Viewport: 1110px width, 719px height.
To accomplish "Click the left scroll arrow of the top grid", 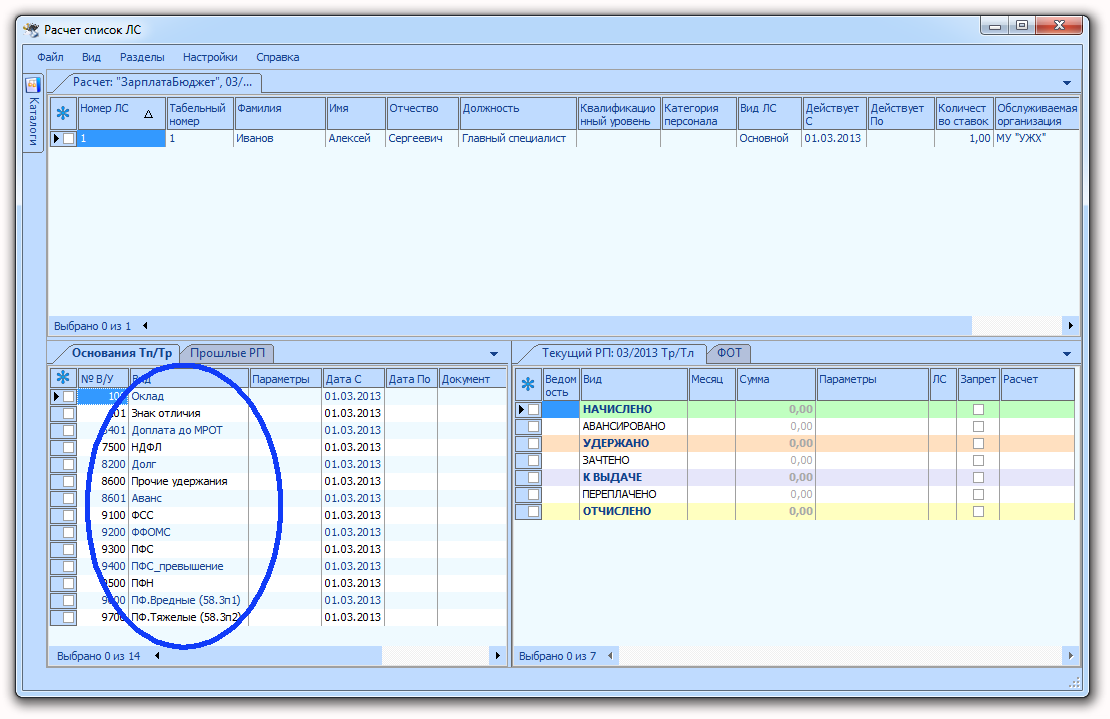I will pos(145,326).
